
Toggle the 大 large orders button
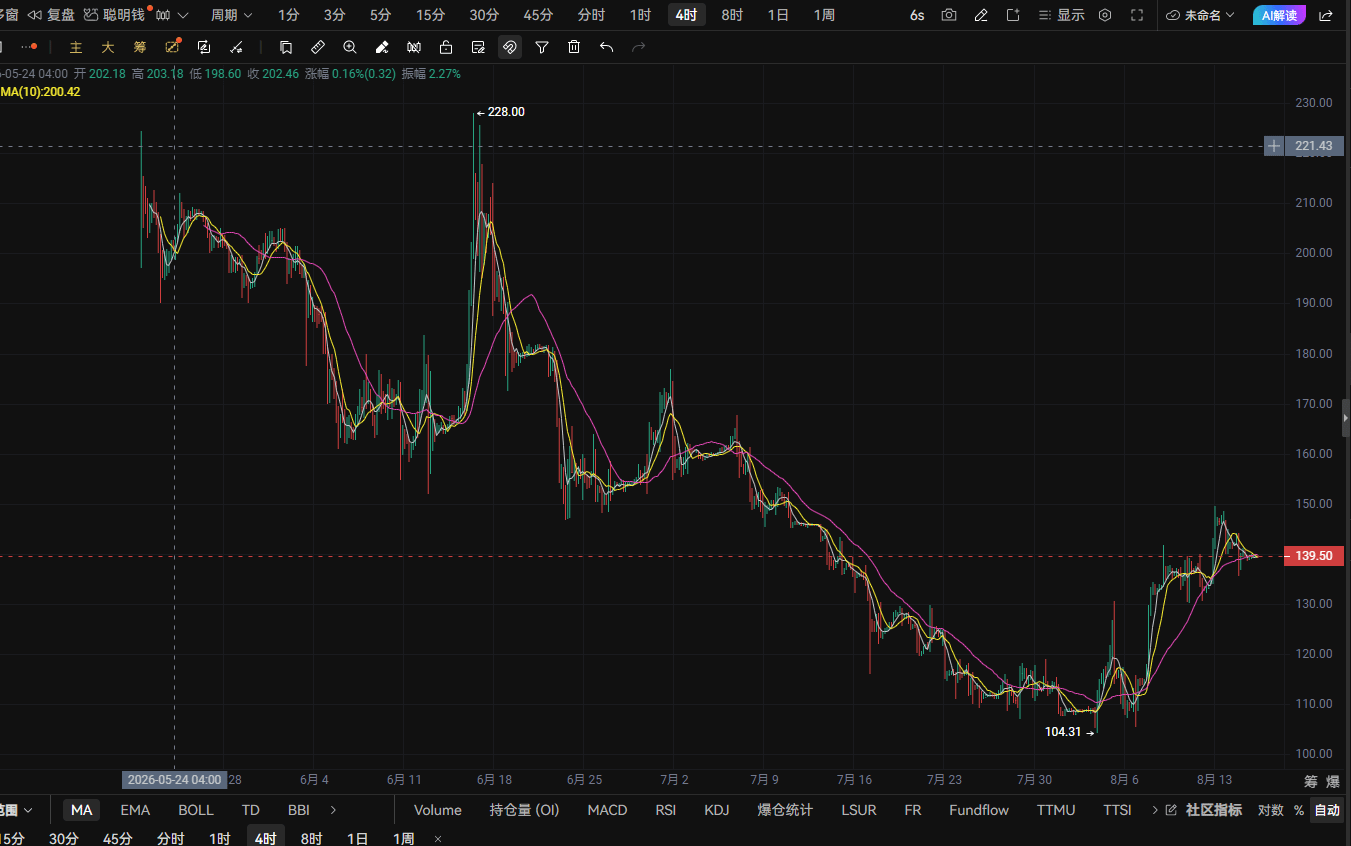point(108,47)
